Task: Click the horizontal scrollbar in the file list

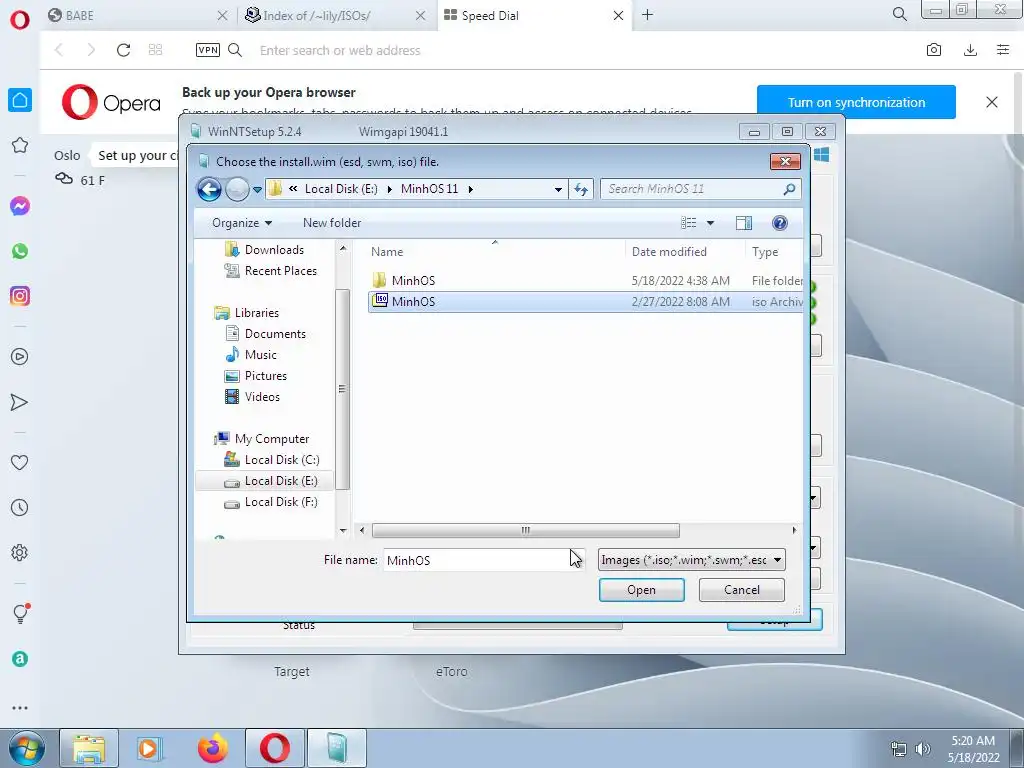Action: 526,530
